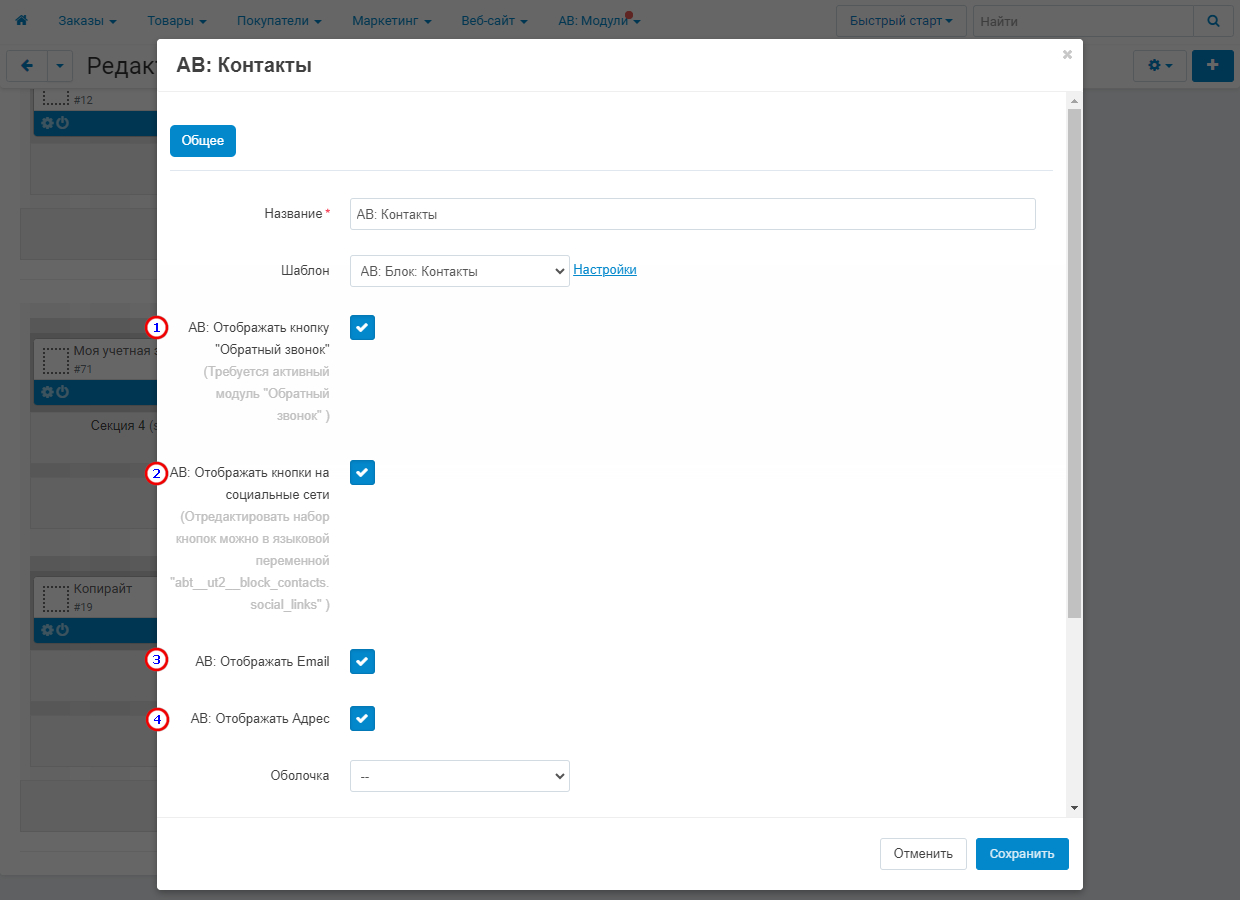This screenshot has width=1240, height=900.
Task: Click the home icon in top navigation
Action: [x=21, y=20]
